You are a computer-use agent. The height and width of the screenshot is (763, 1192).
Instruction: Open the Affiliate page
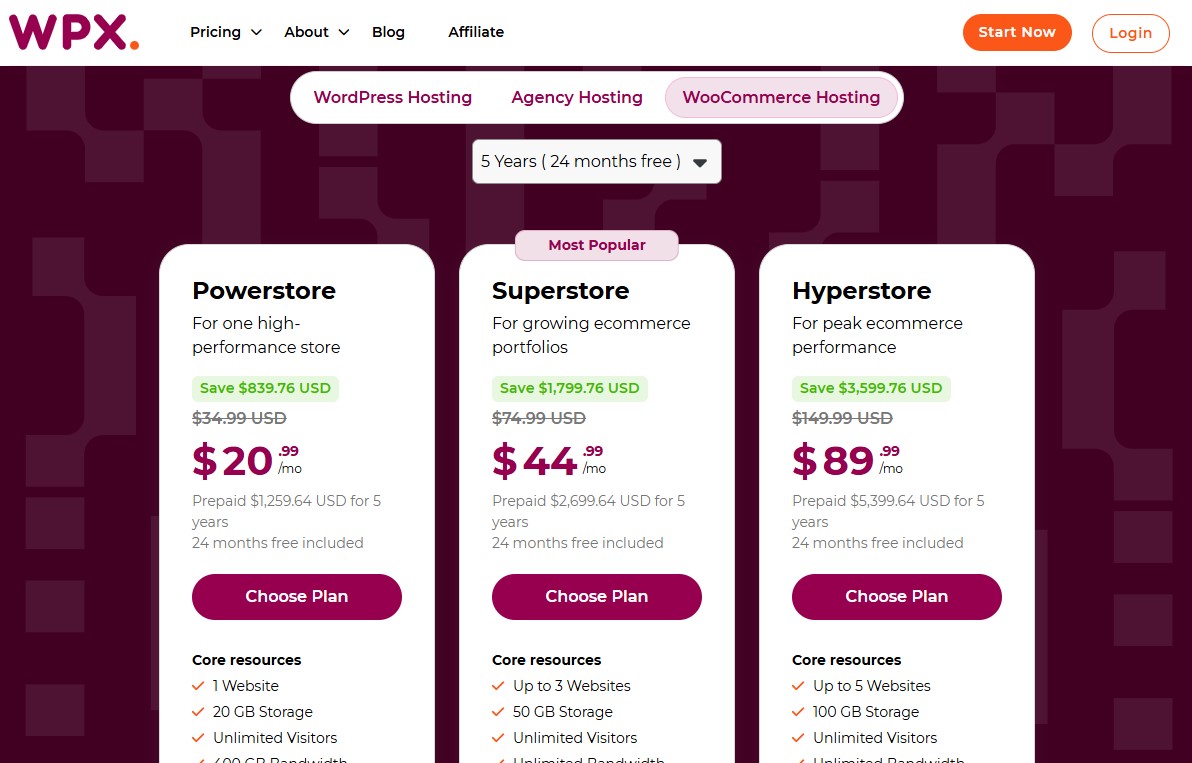pos(476,32)
